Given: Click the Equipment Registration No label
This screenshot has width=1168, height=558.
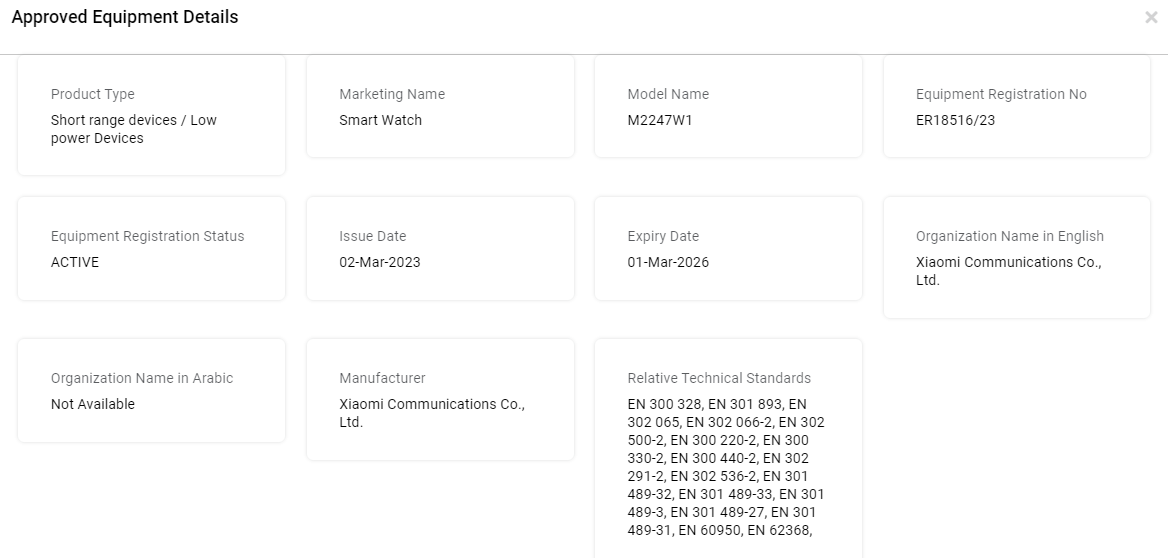Looking at the screenshot, I should click(1001, 95).
